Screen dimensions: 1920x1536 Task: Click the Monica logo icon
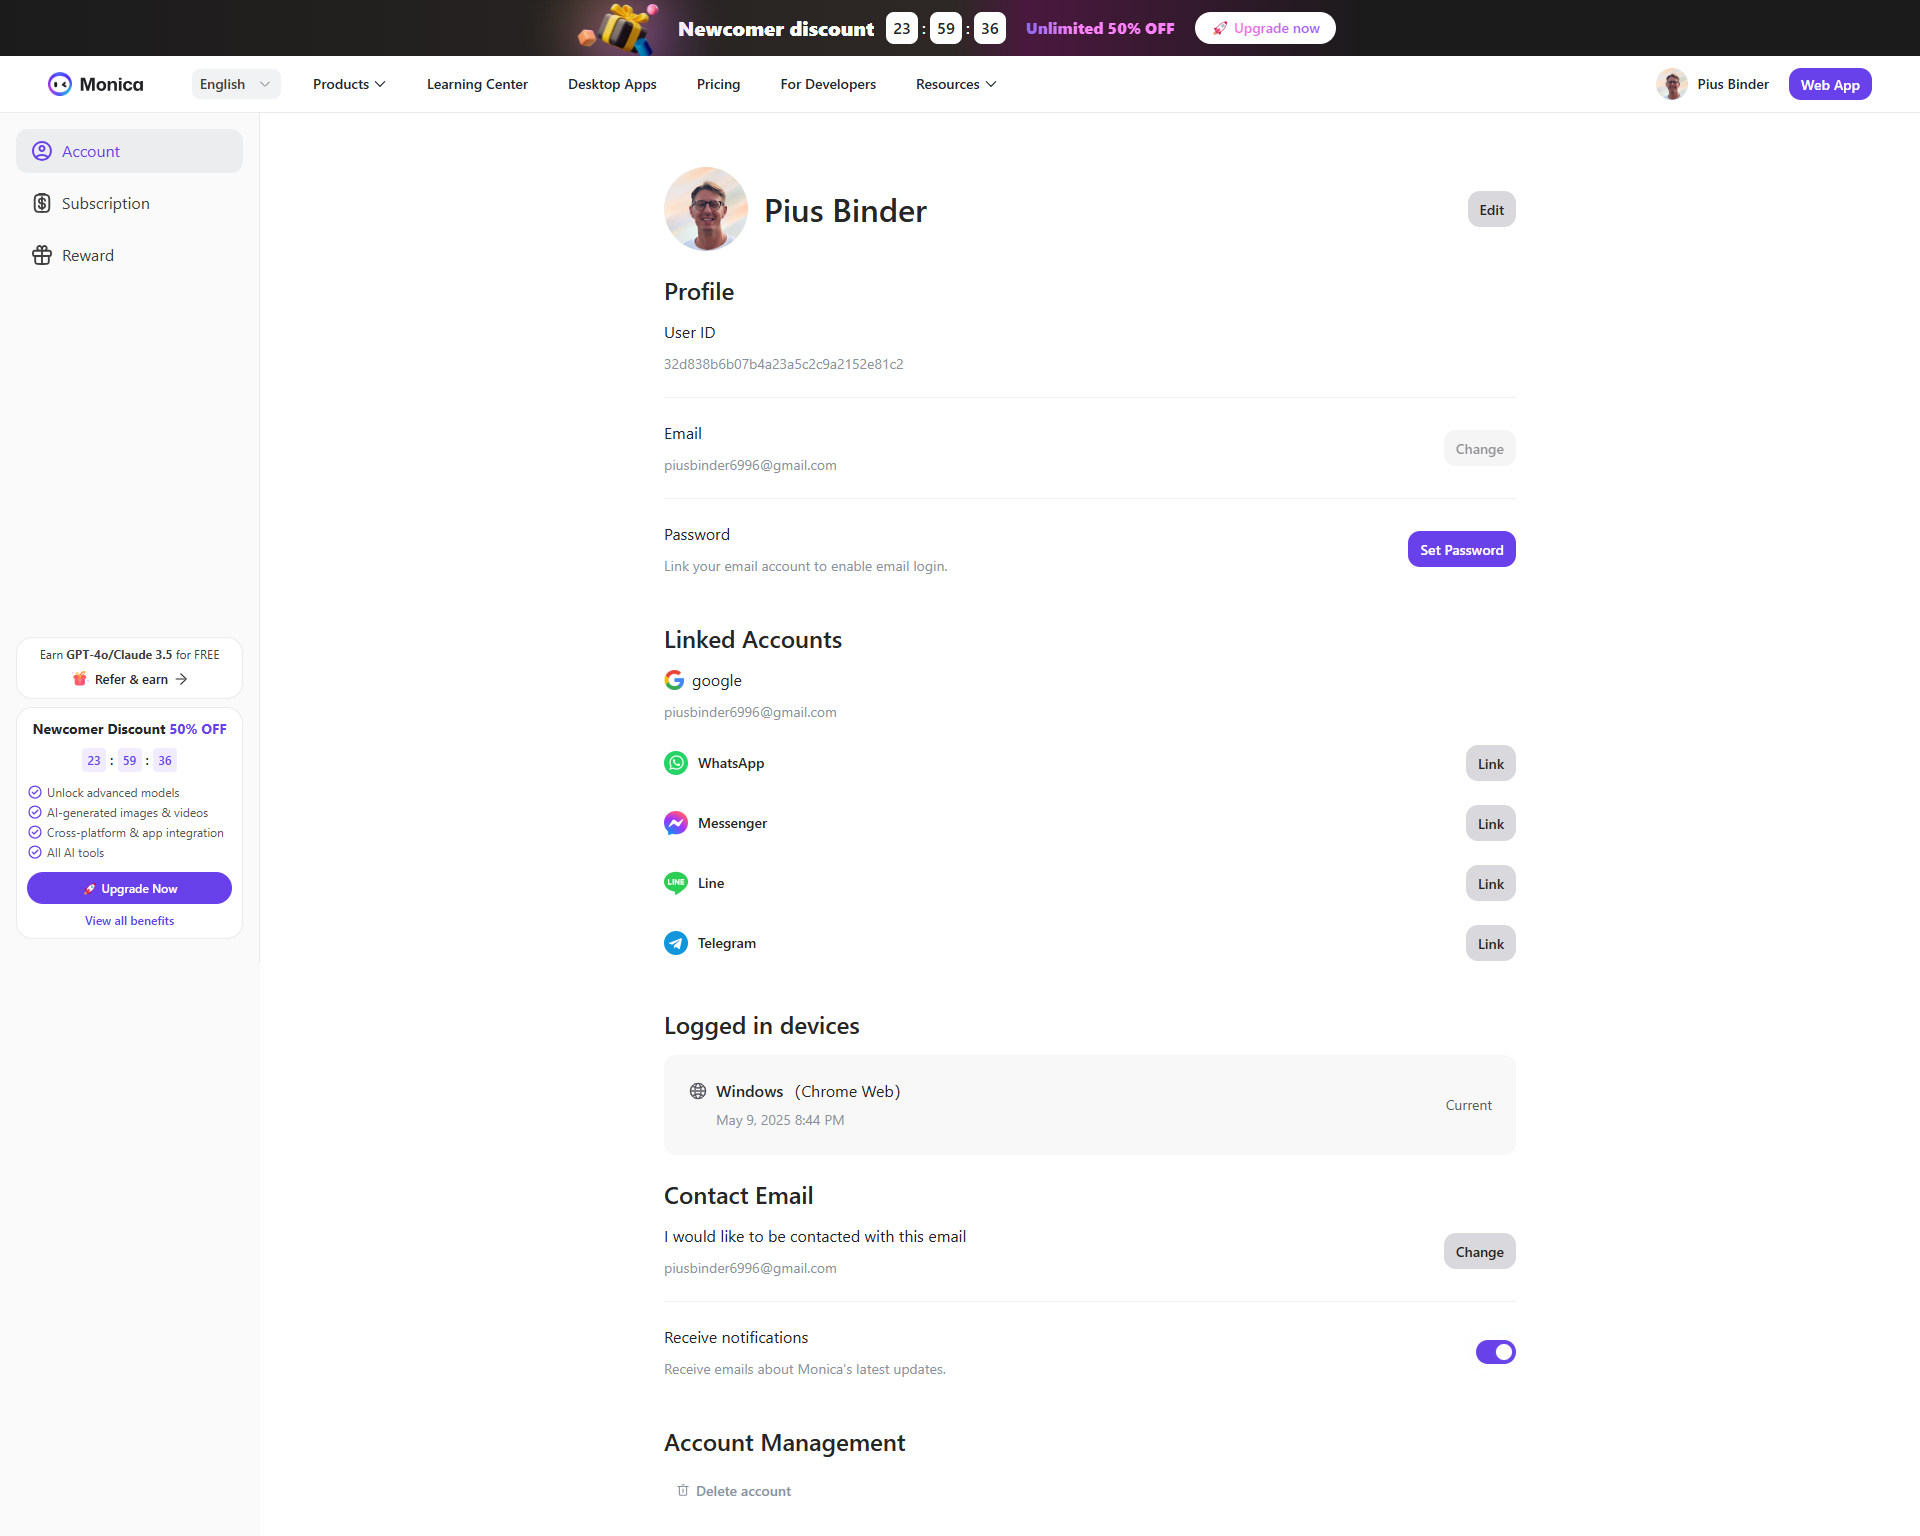click(x=60, y=84)
